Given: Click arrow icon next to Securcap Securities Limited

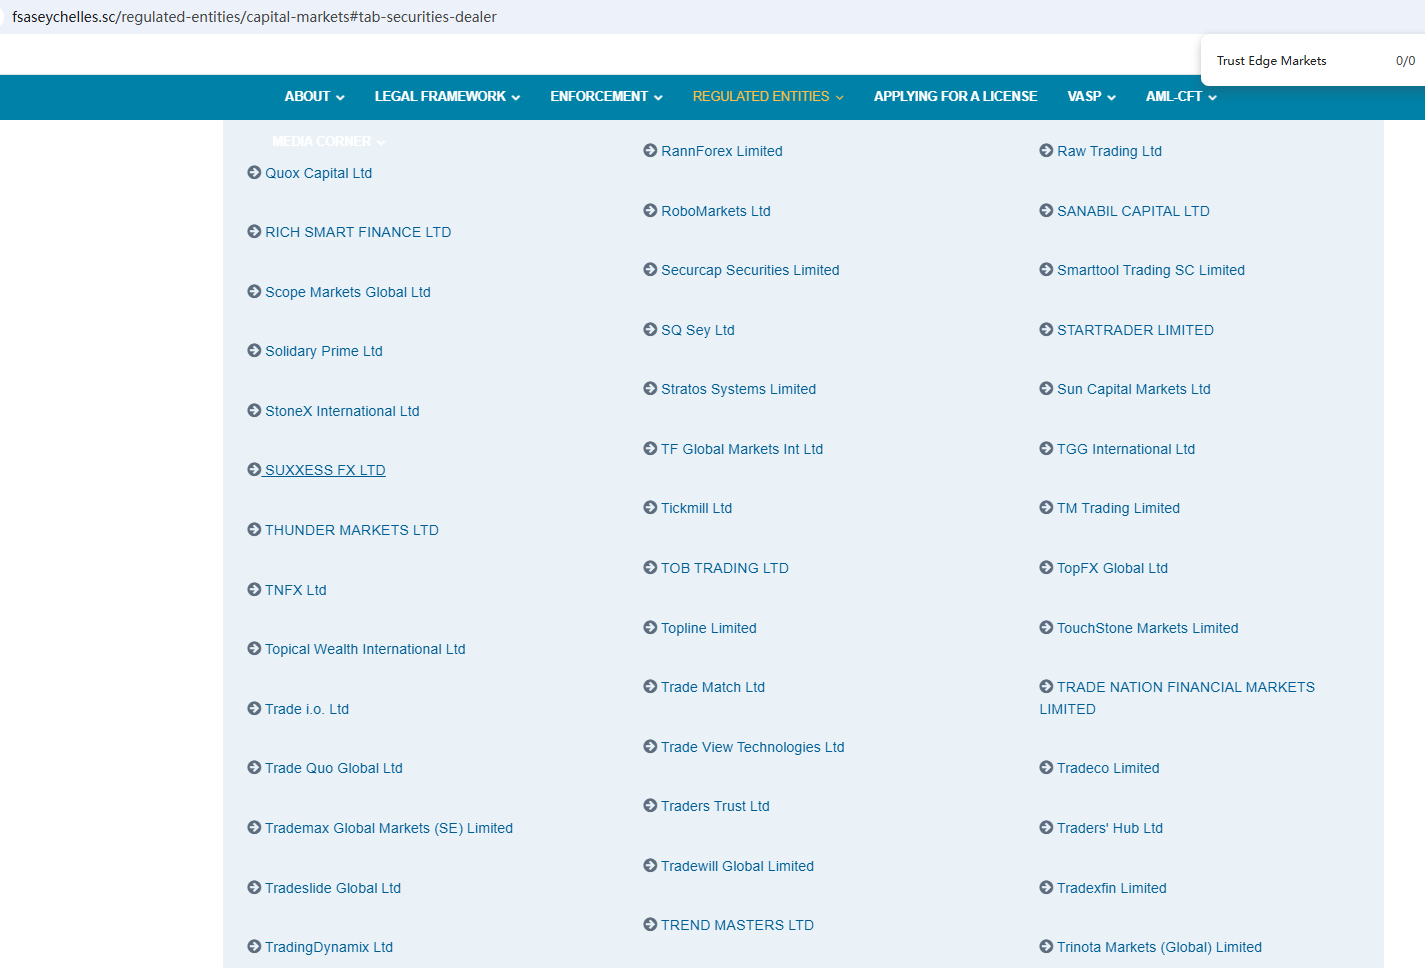Looking at the screenshot, I should 650,270.
